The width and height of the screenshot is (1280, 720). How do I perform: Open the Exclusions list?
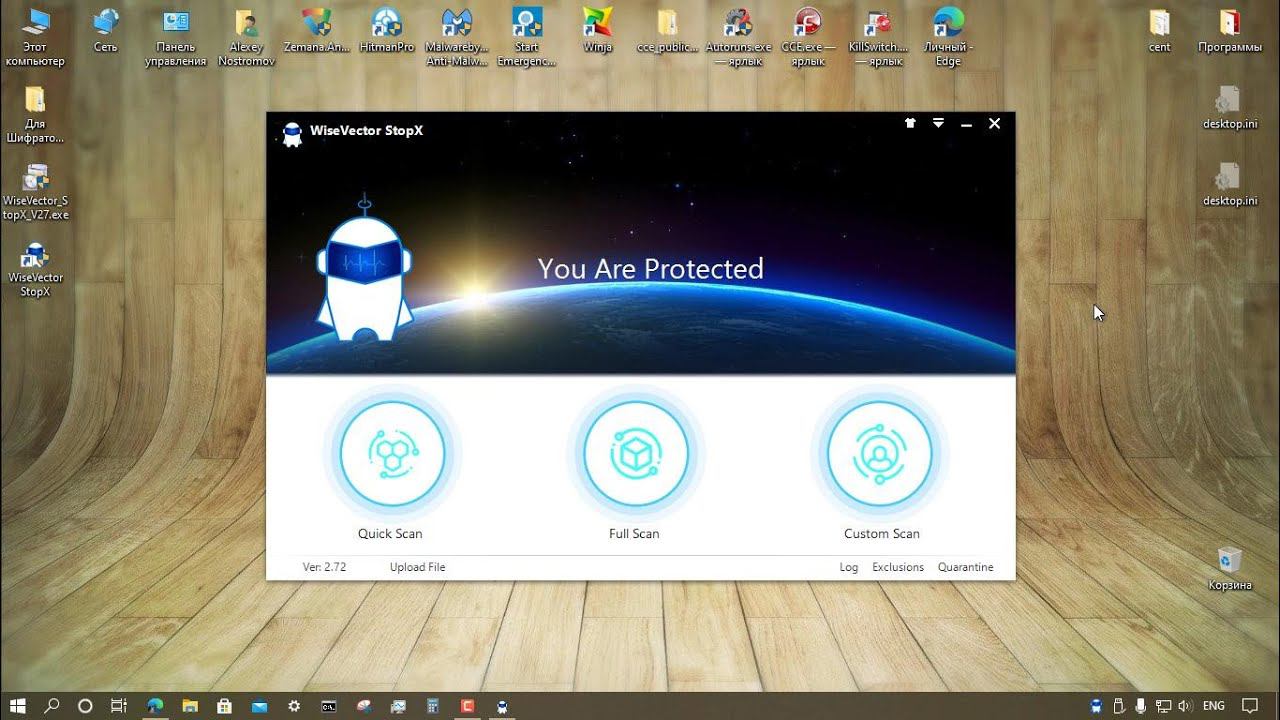coord(898,567)
